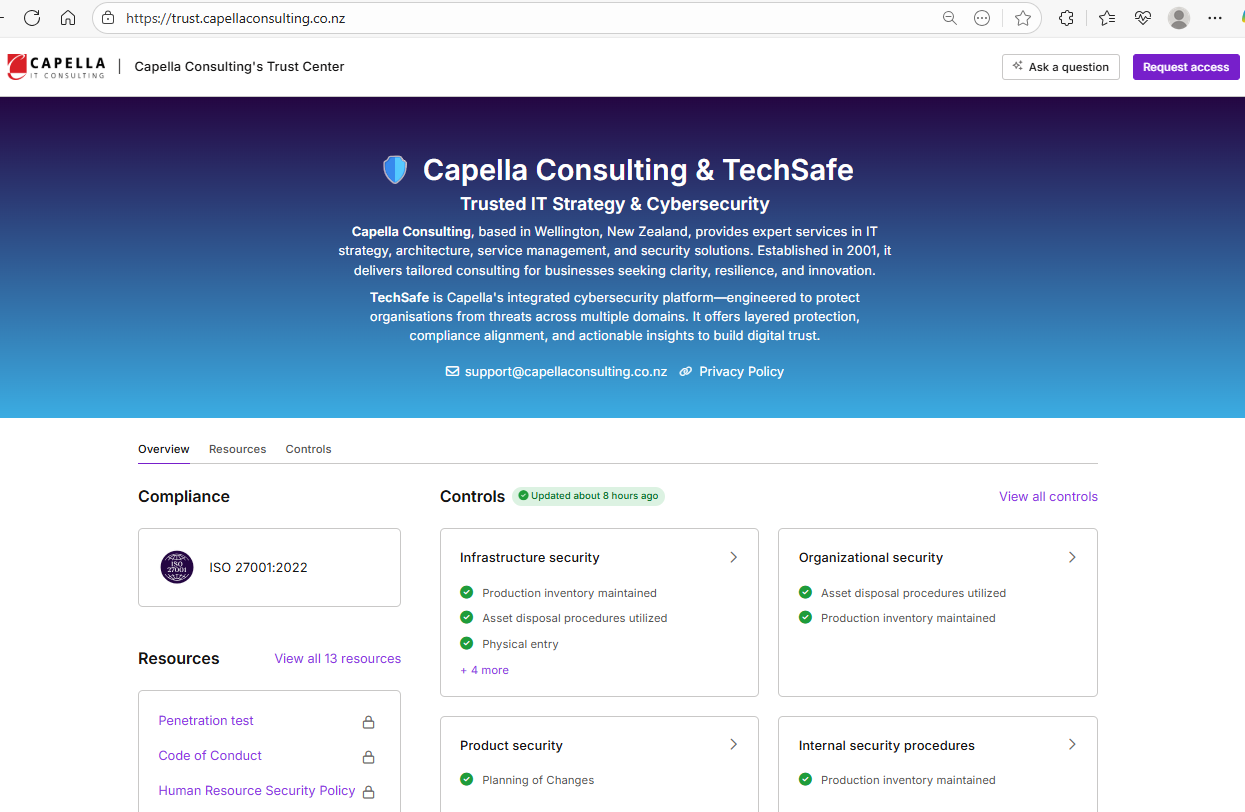Switch to the Resources tab
The height and width of the screenshot is (812, 1245).
coord(237,449)
